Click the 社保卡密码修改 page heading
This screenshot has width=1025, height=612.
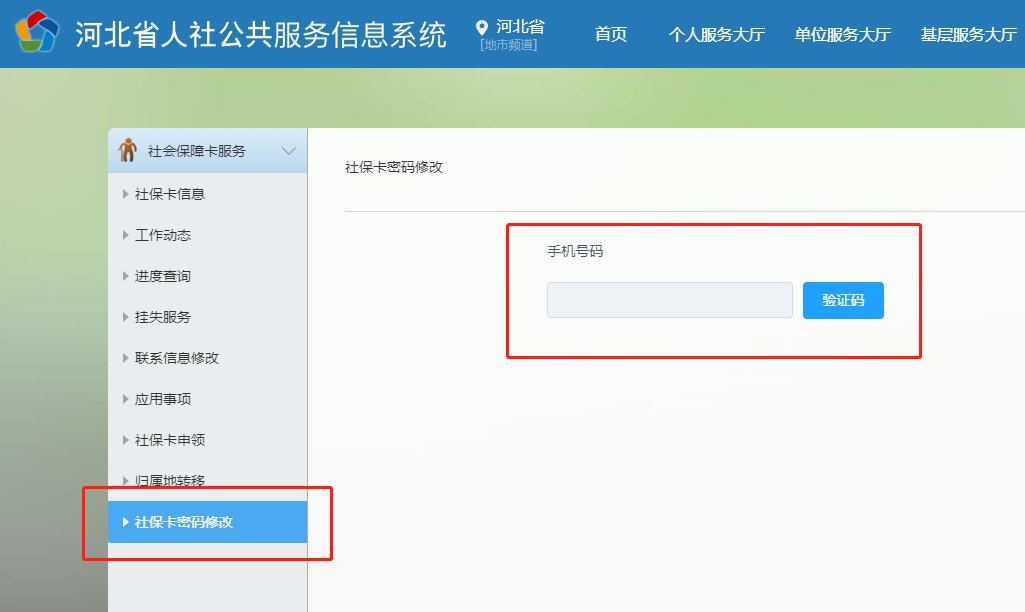(x=394, y=167)
